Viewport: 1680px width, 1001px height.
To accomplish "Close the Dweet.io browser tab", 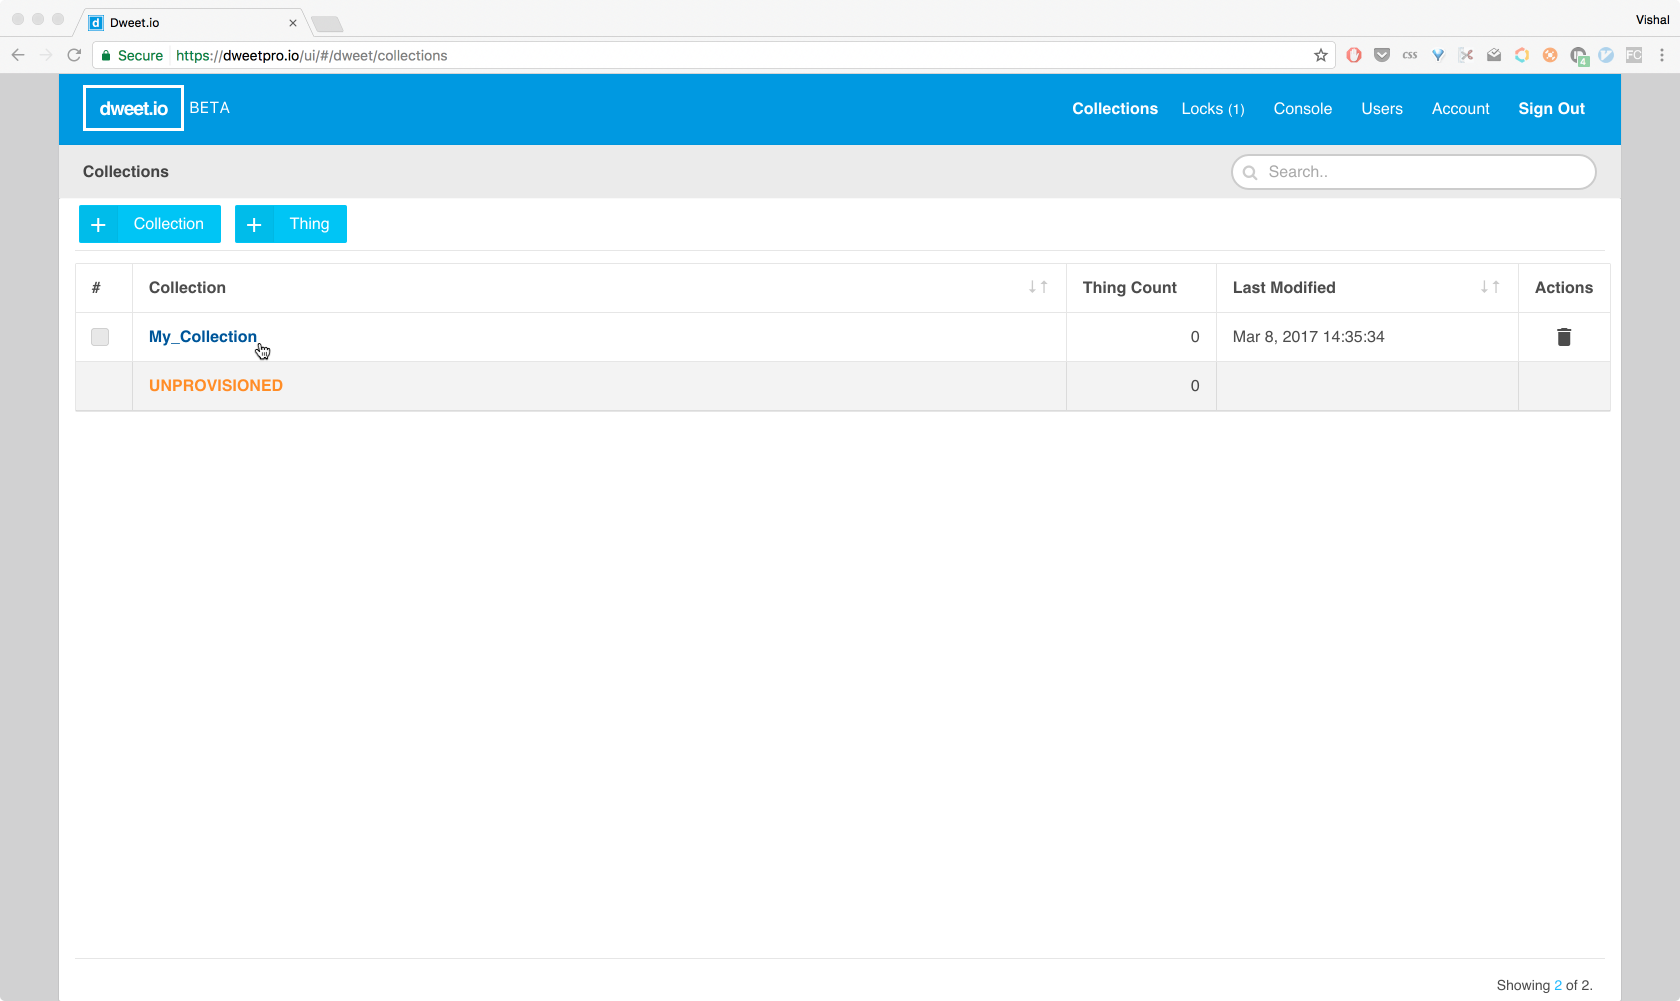I will point(293,23).
